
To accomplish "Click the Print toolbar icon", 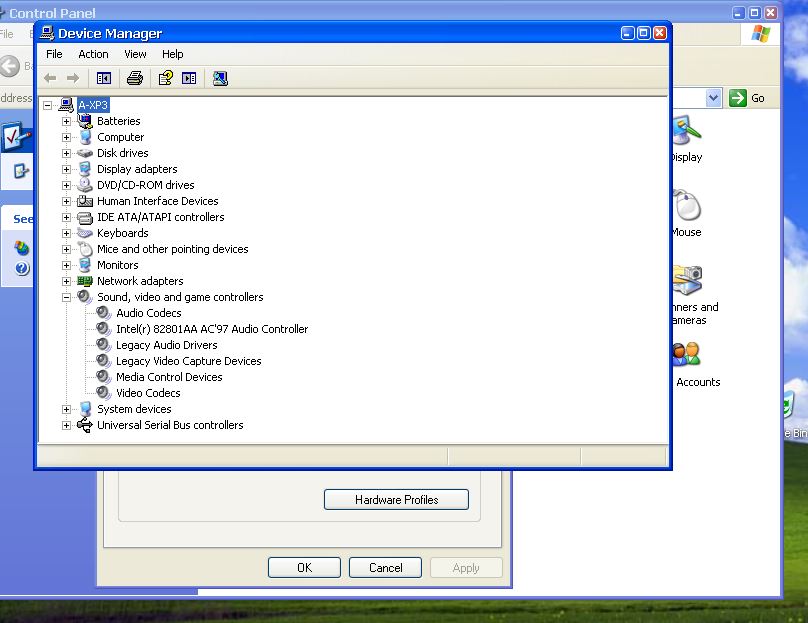I will (135, 78).
